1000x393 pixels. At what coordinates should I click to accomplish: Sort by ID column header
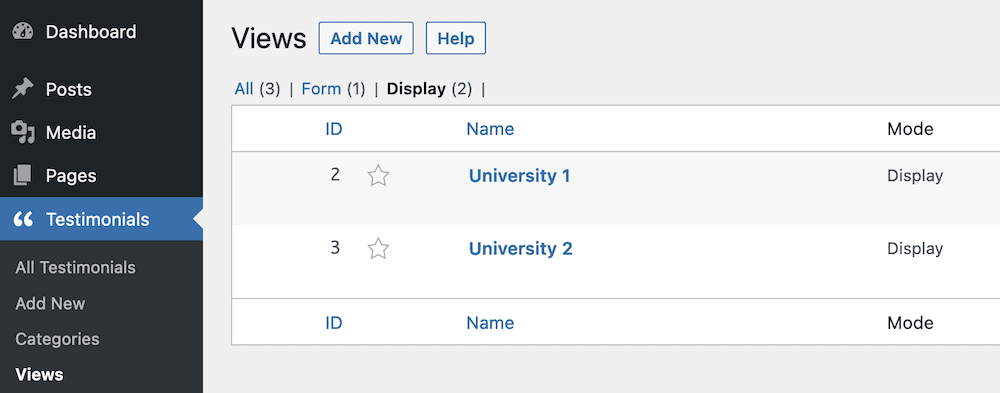[334, 129]
